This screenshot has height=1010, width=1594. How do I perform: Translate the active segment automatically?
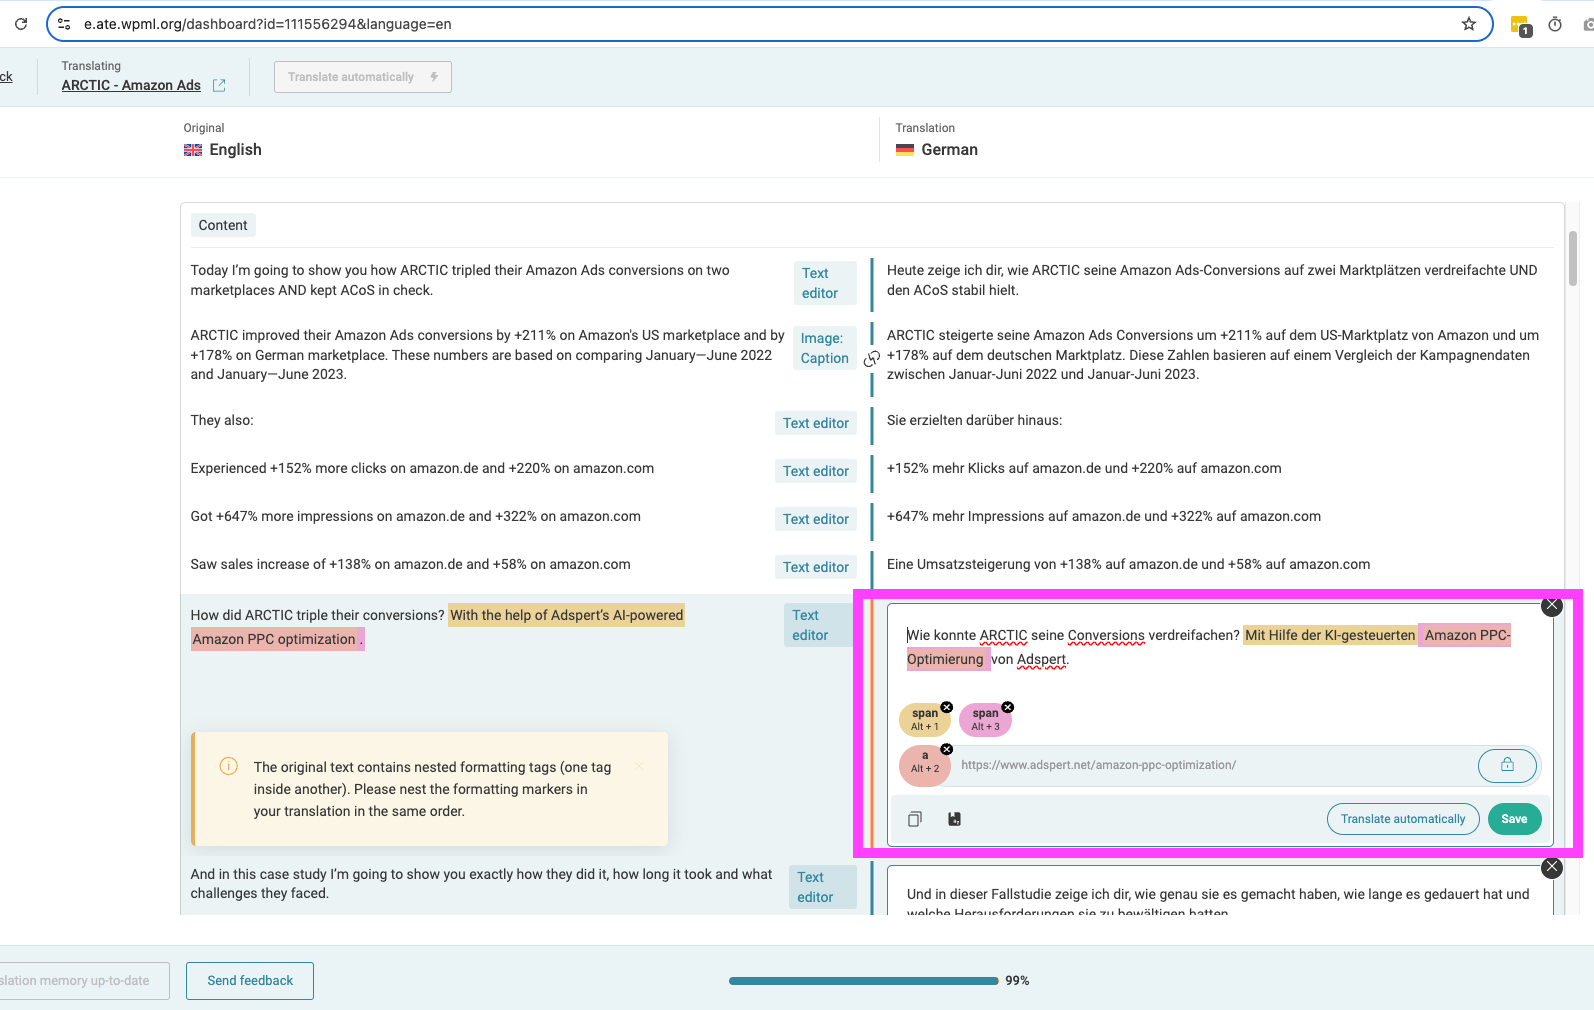[1403, 819]
